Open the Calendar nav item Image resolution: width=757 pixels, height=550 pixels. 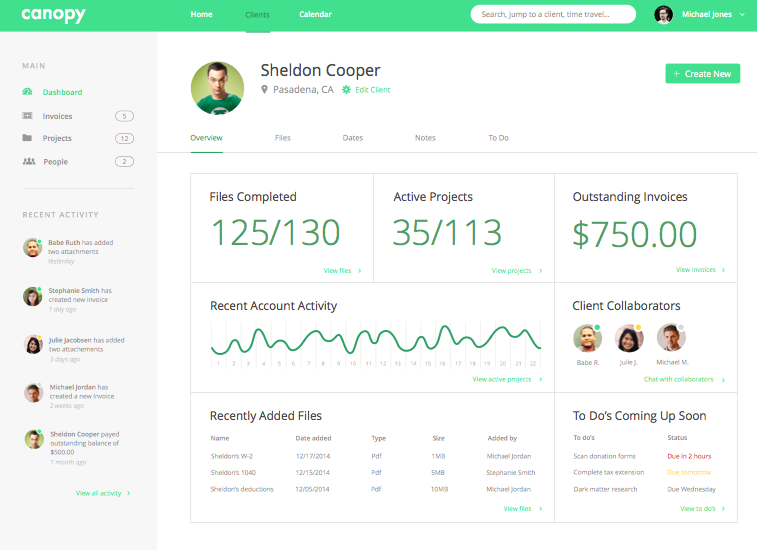(x=315, y=14)
